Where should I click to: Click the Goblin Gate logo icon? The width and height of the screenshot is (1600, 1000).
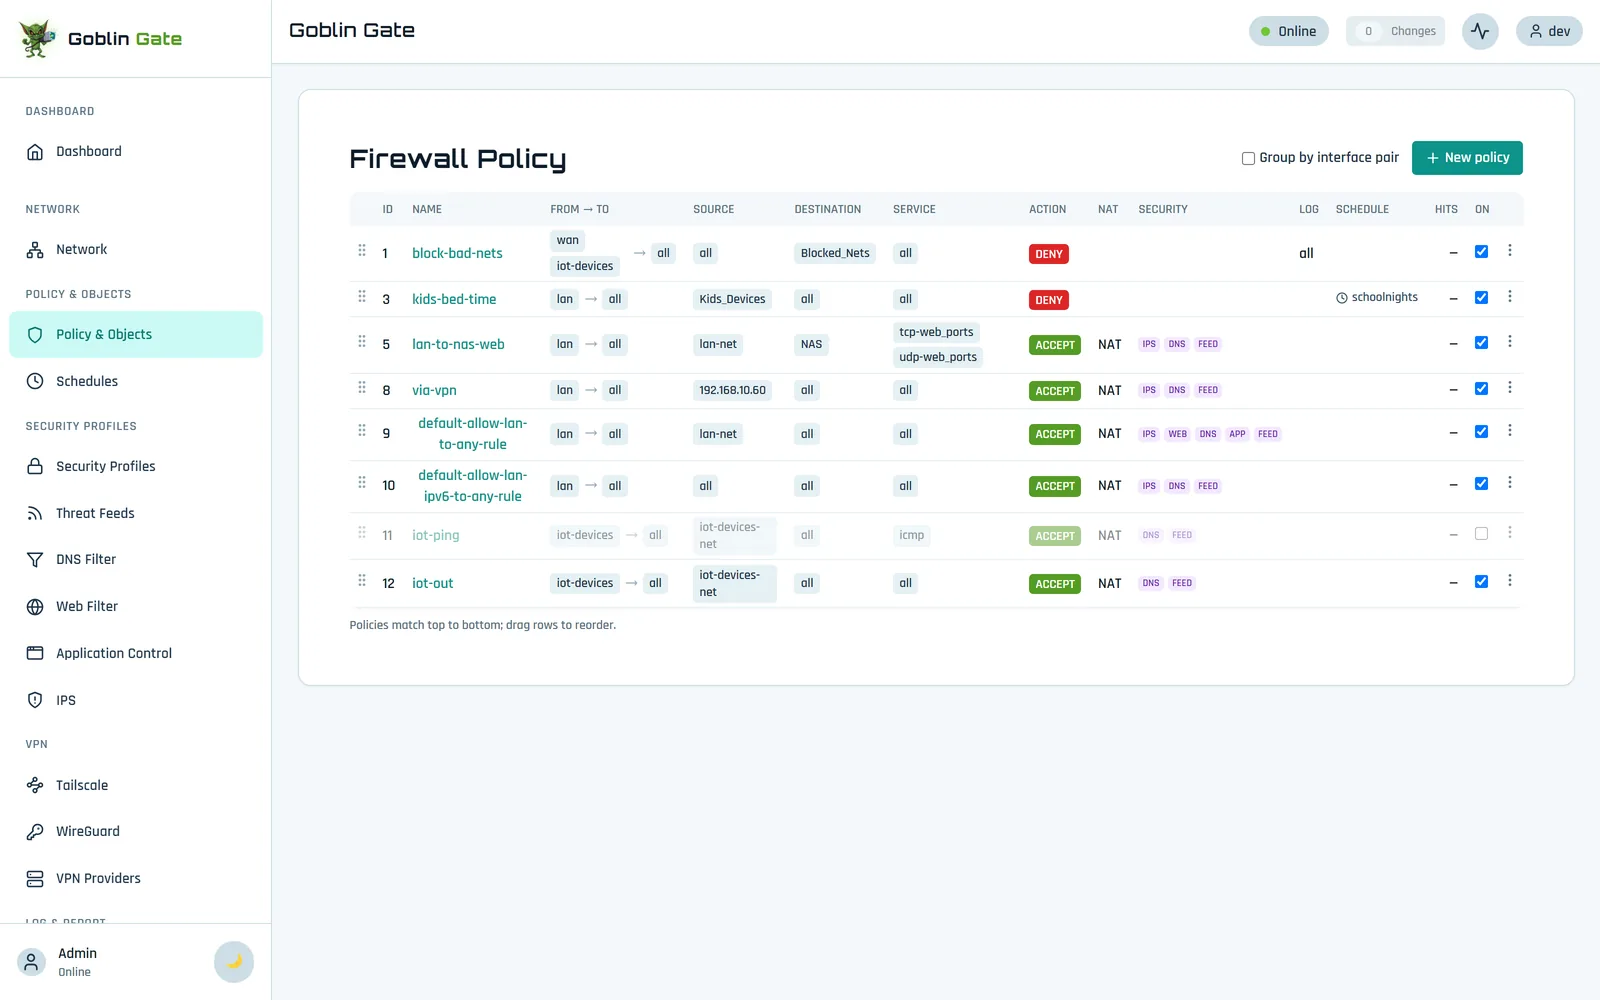[x=37, y=39]
